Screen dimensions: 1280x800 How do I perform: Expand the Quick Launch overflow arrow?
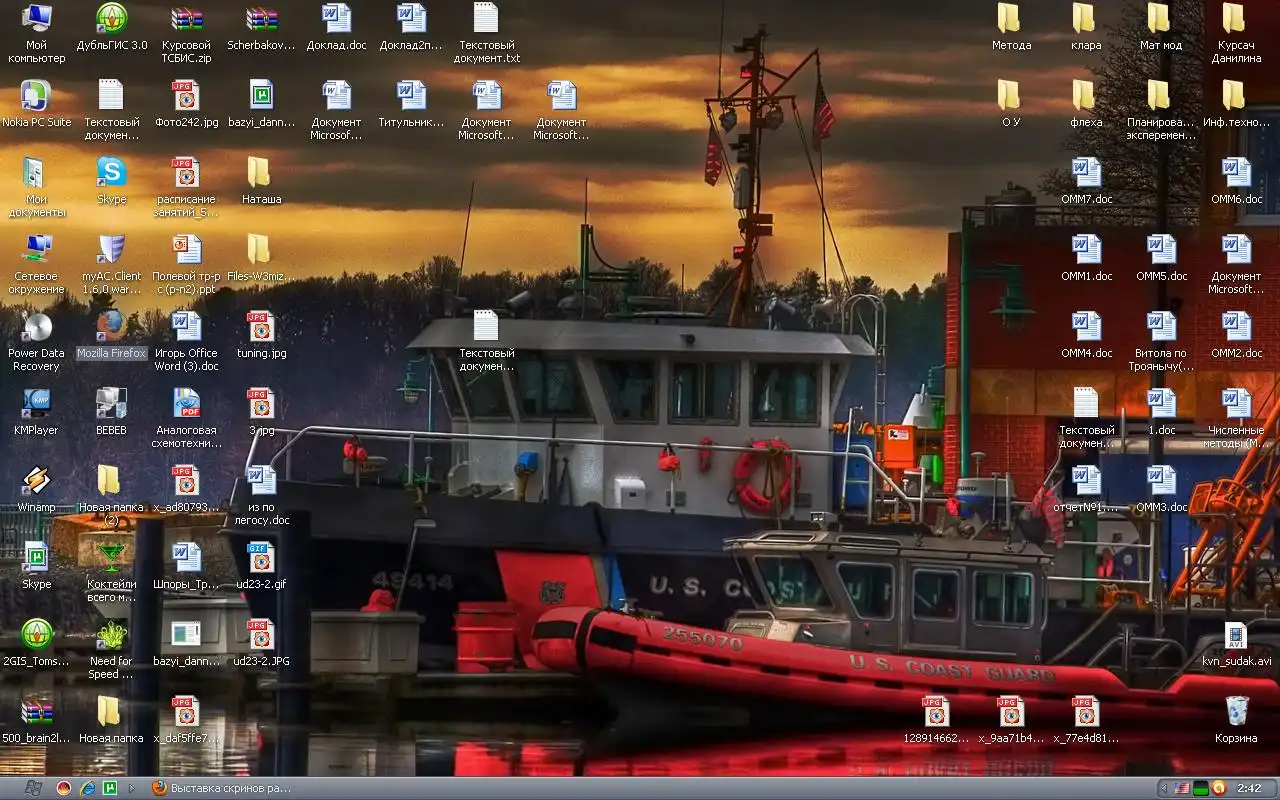[x=132, y=789]
